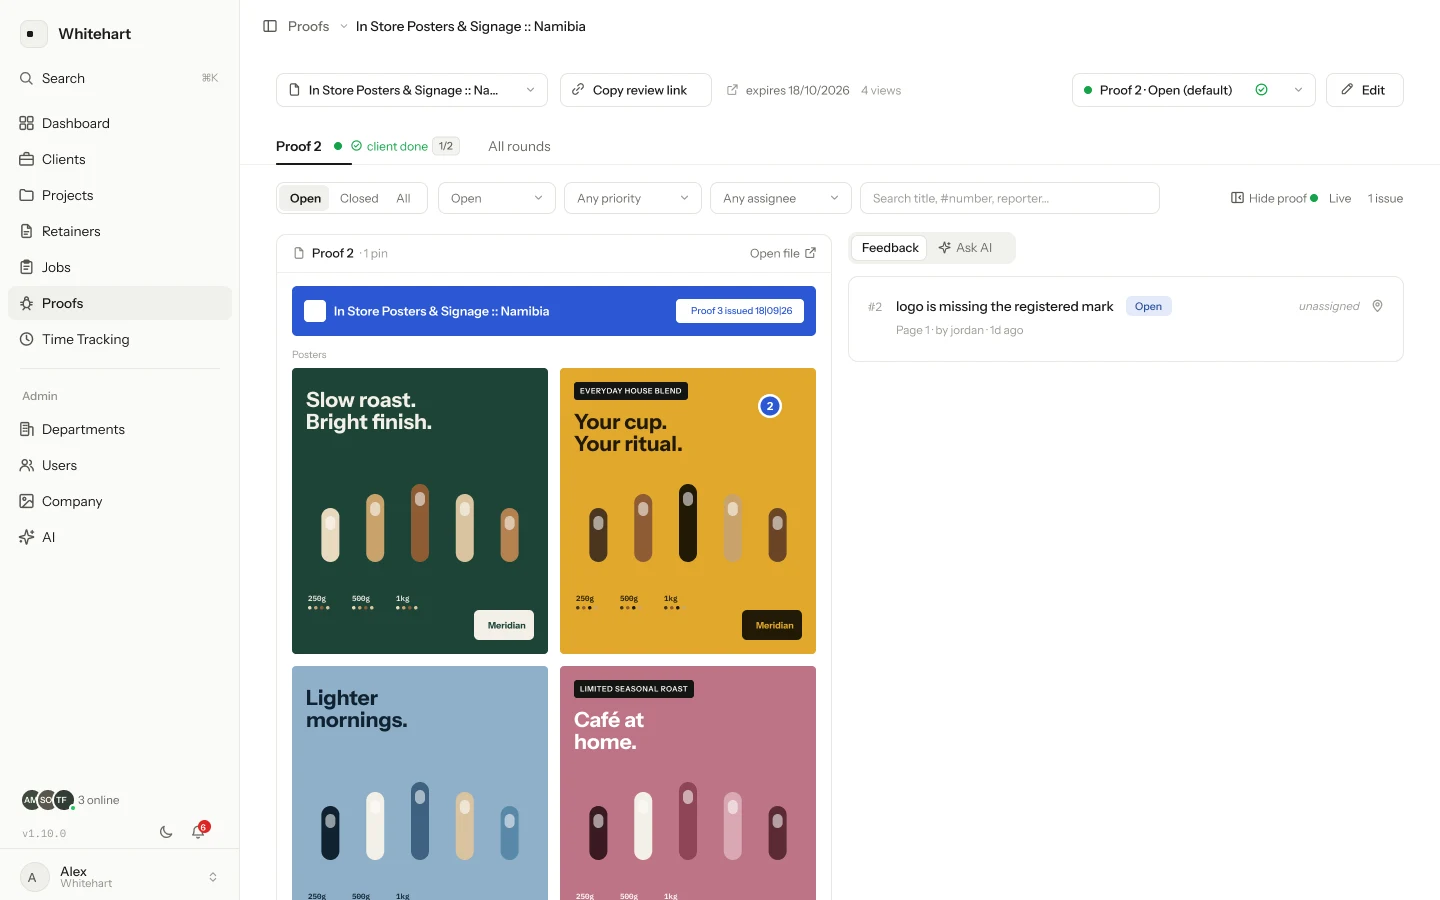Switch to the Ask AI view
Image resolution: width=1440 pixels, height=900 pixels.
click(965, 248)
